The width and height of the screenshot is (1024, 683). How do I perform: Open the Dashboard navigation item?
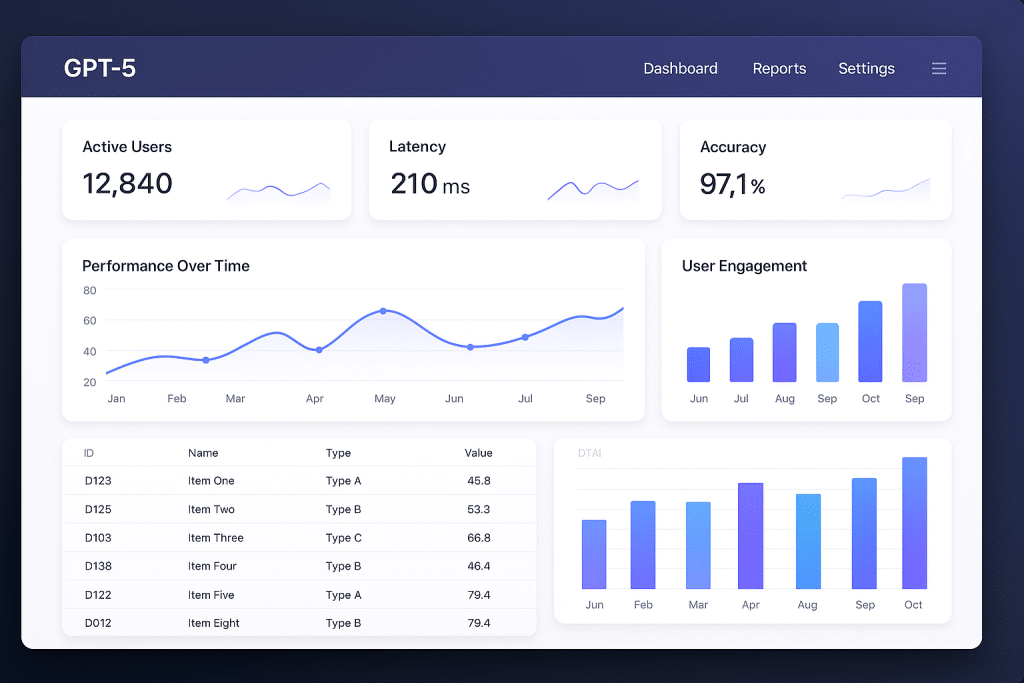pos(680,68)
